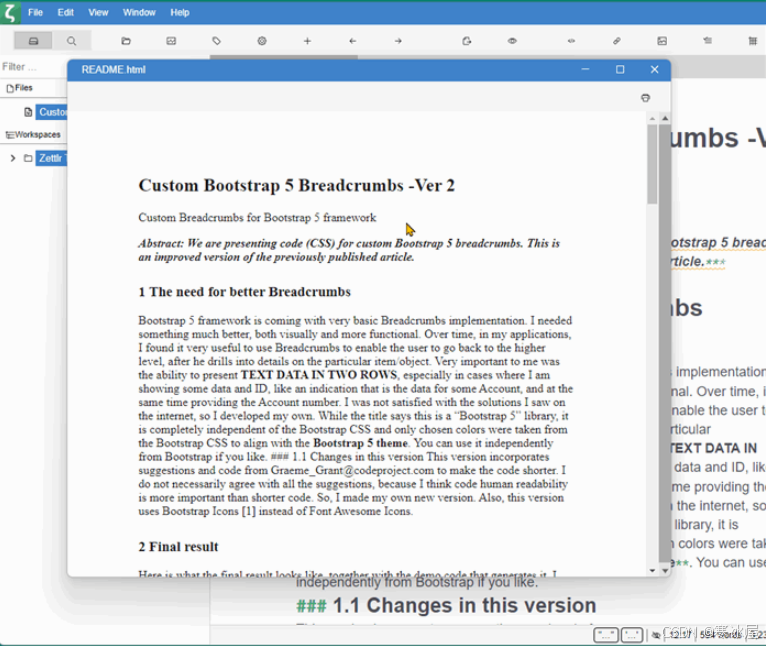Click the double-quote Magic Quotes status button

click(606, 635)
